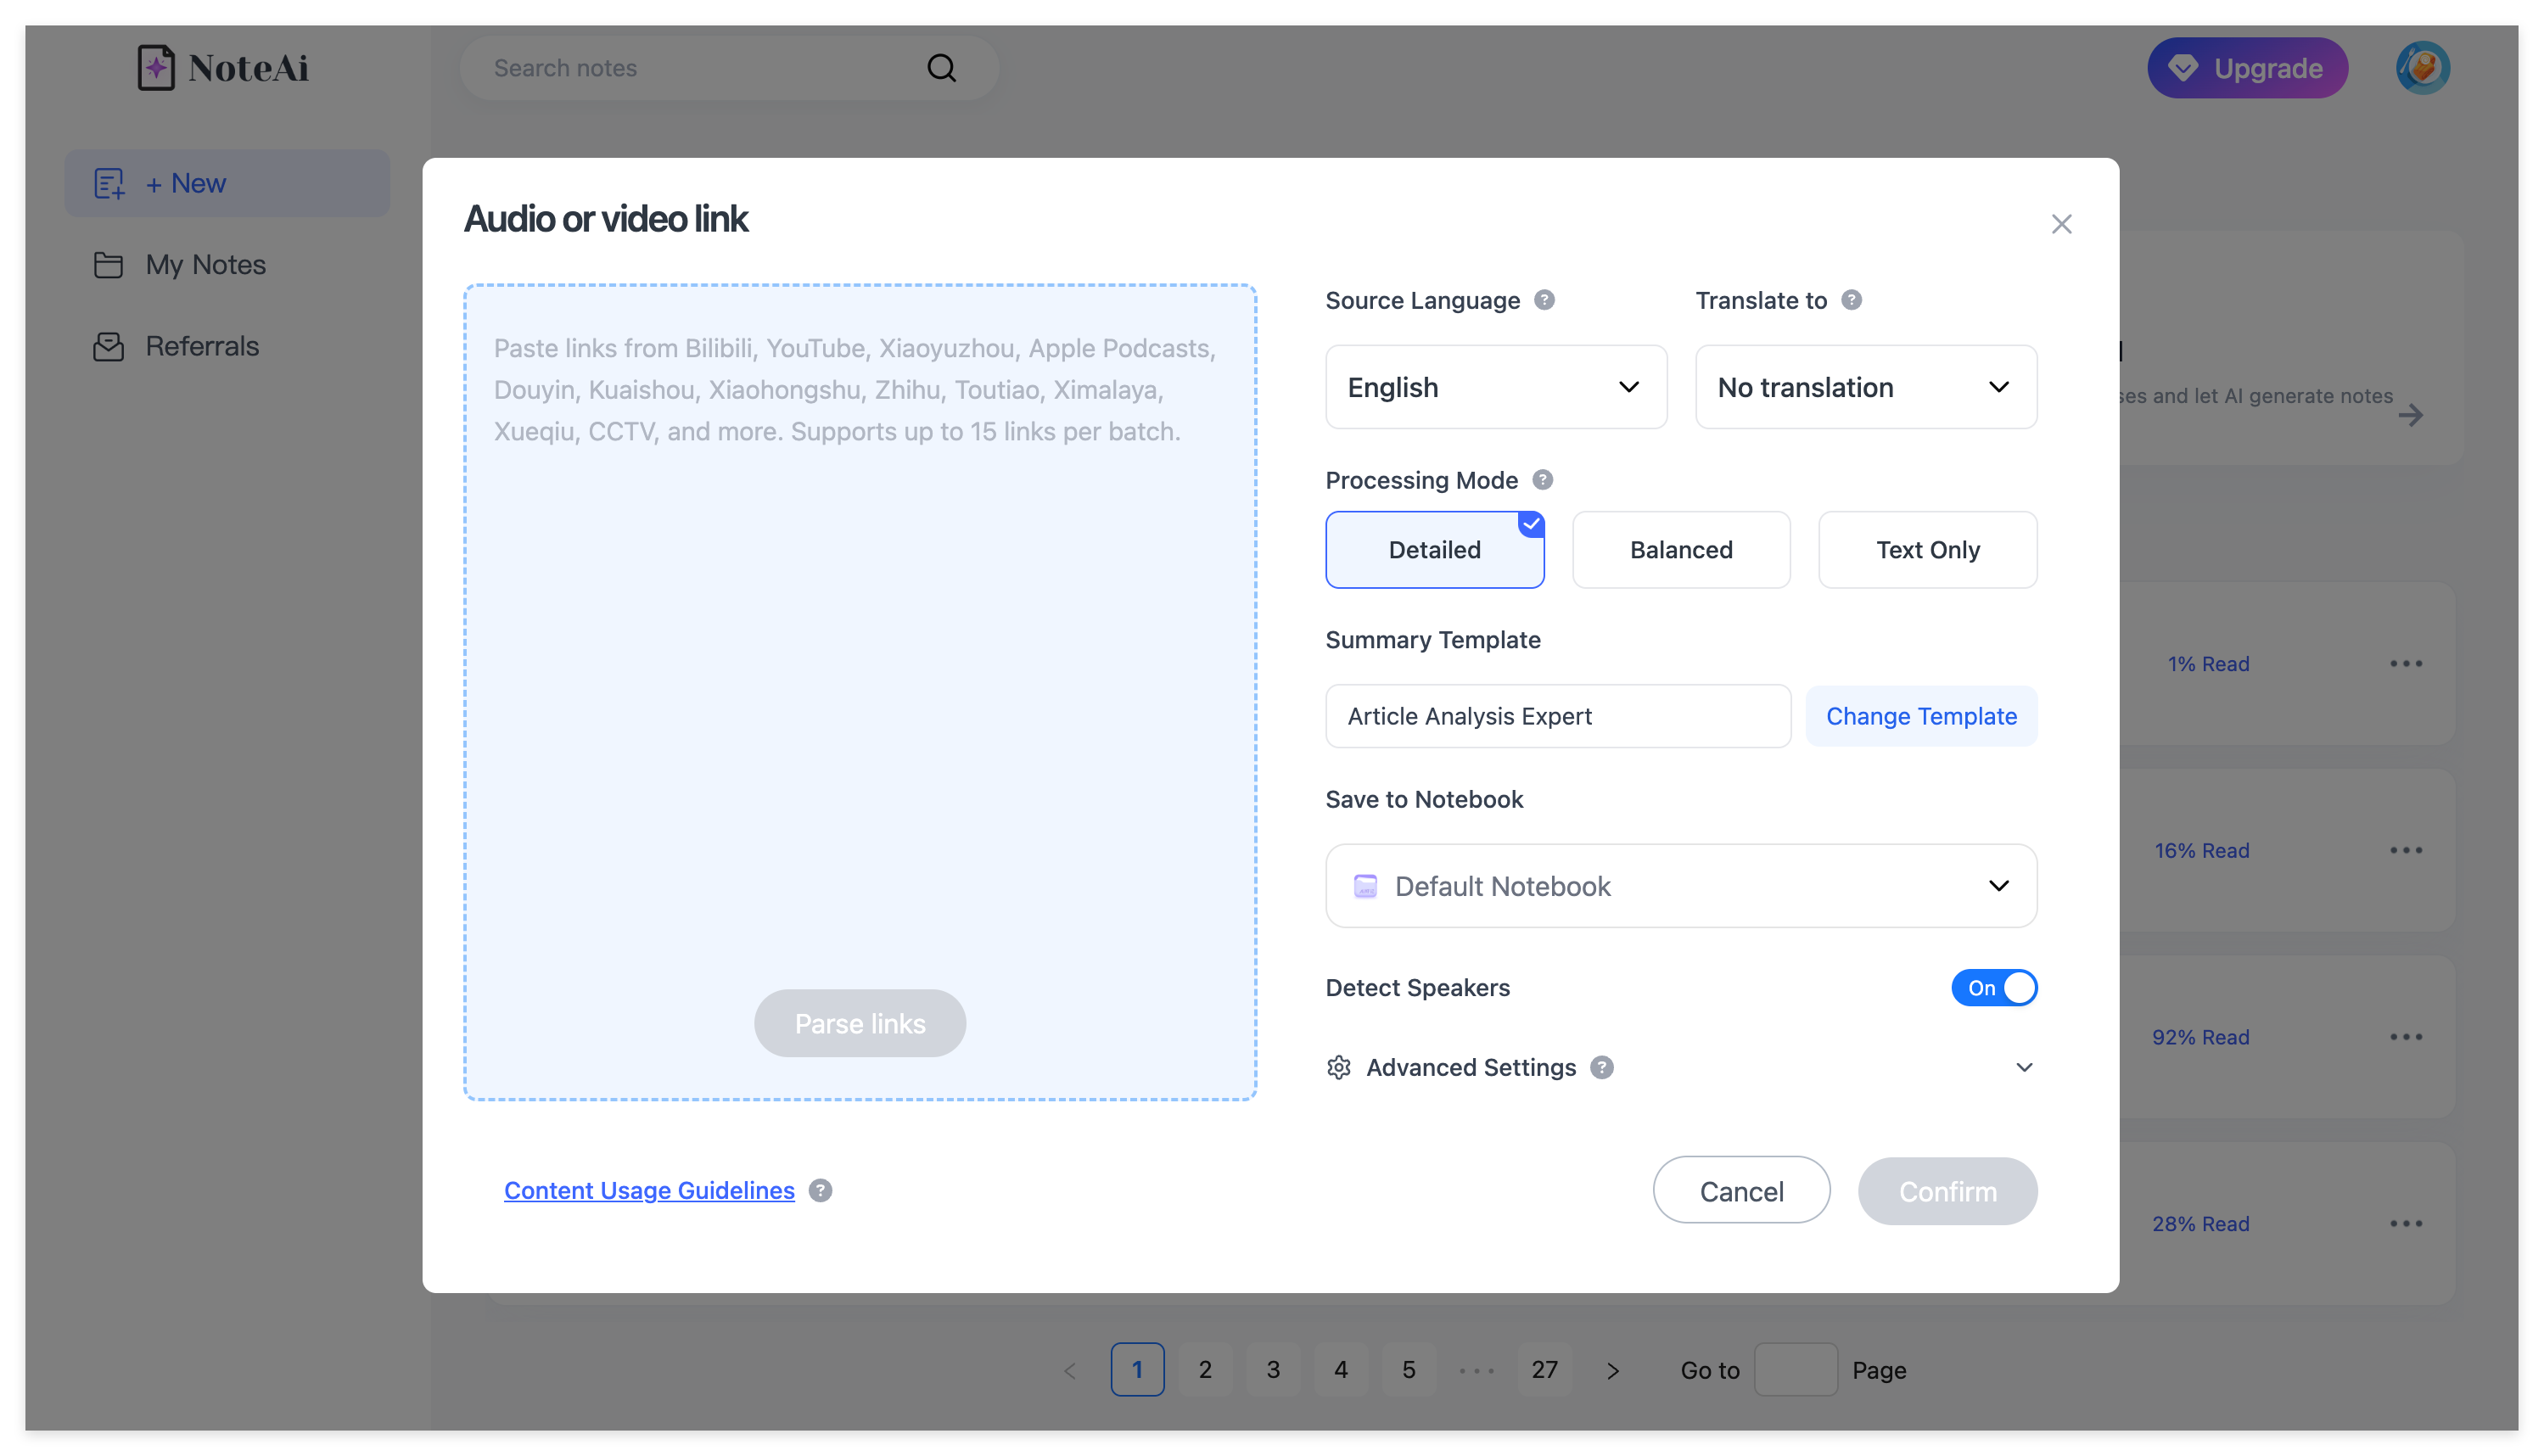This screenshot has height=1456, width=2544.
Task: Click the New note icon in sidebar
Action: [x=109, y=183]
